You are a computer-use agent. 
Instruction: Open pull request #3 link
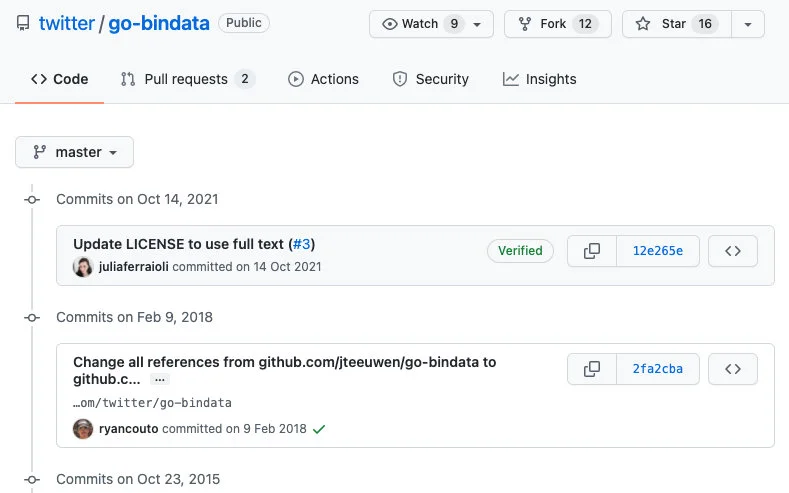[x=301, y=244]
